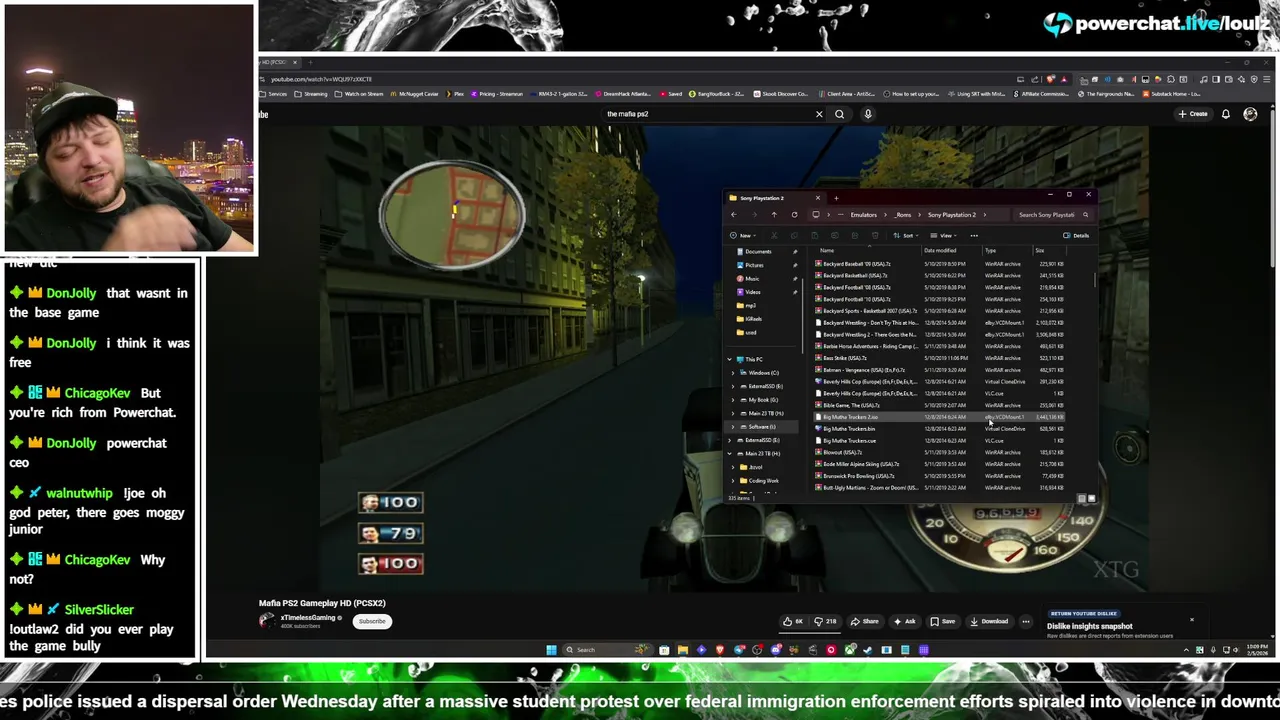The width and height of the screenshot is (1280, 720).
Task: Open Pictures in Explorer quick access
Action: click(753, 265)
